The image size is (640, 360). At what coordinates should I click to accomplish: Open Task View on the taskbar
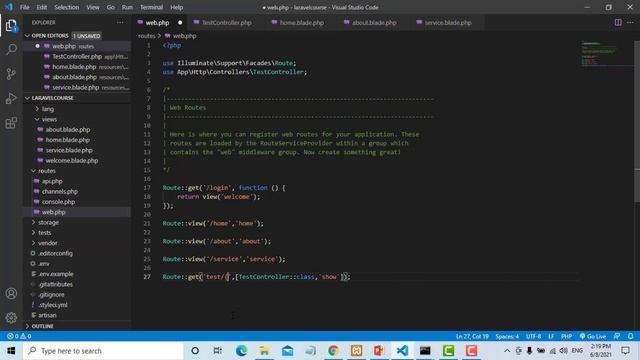coord(218,351)
